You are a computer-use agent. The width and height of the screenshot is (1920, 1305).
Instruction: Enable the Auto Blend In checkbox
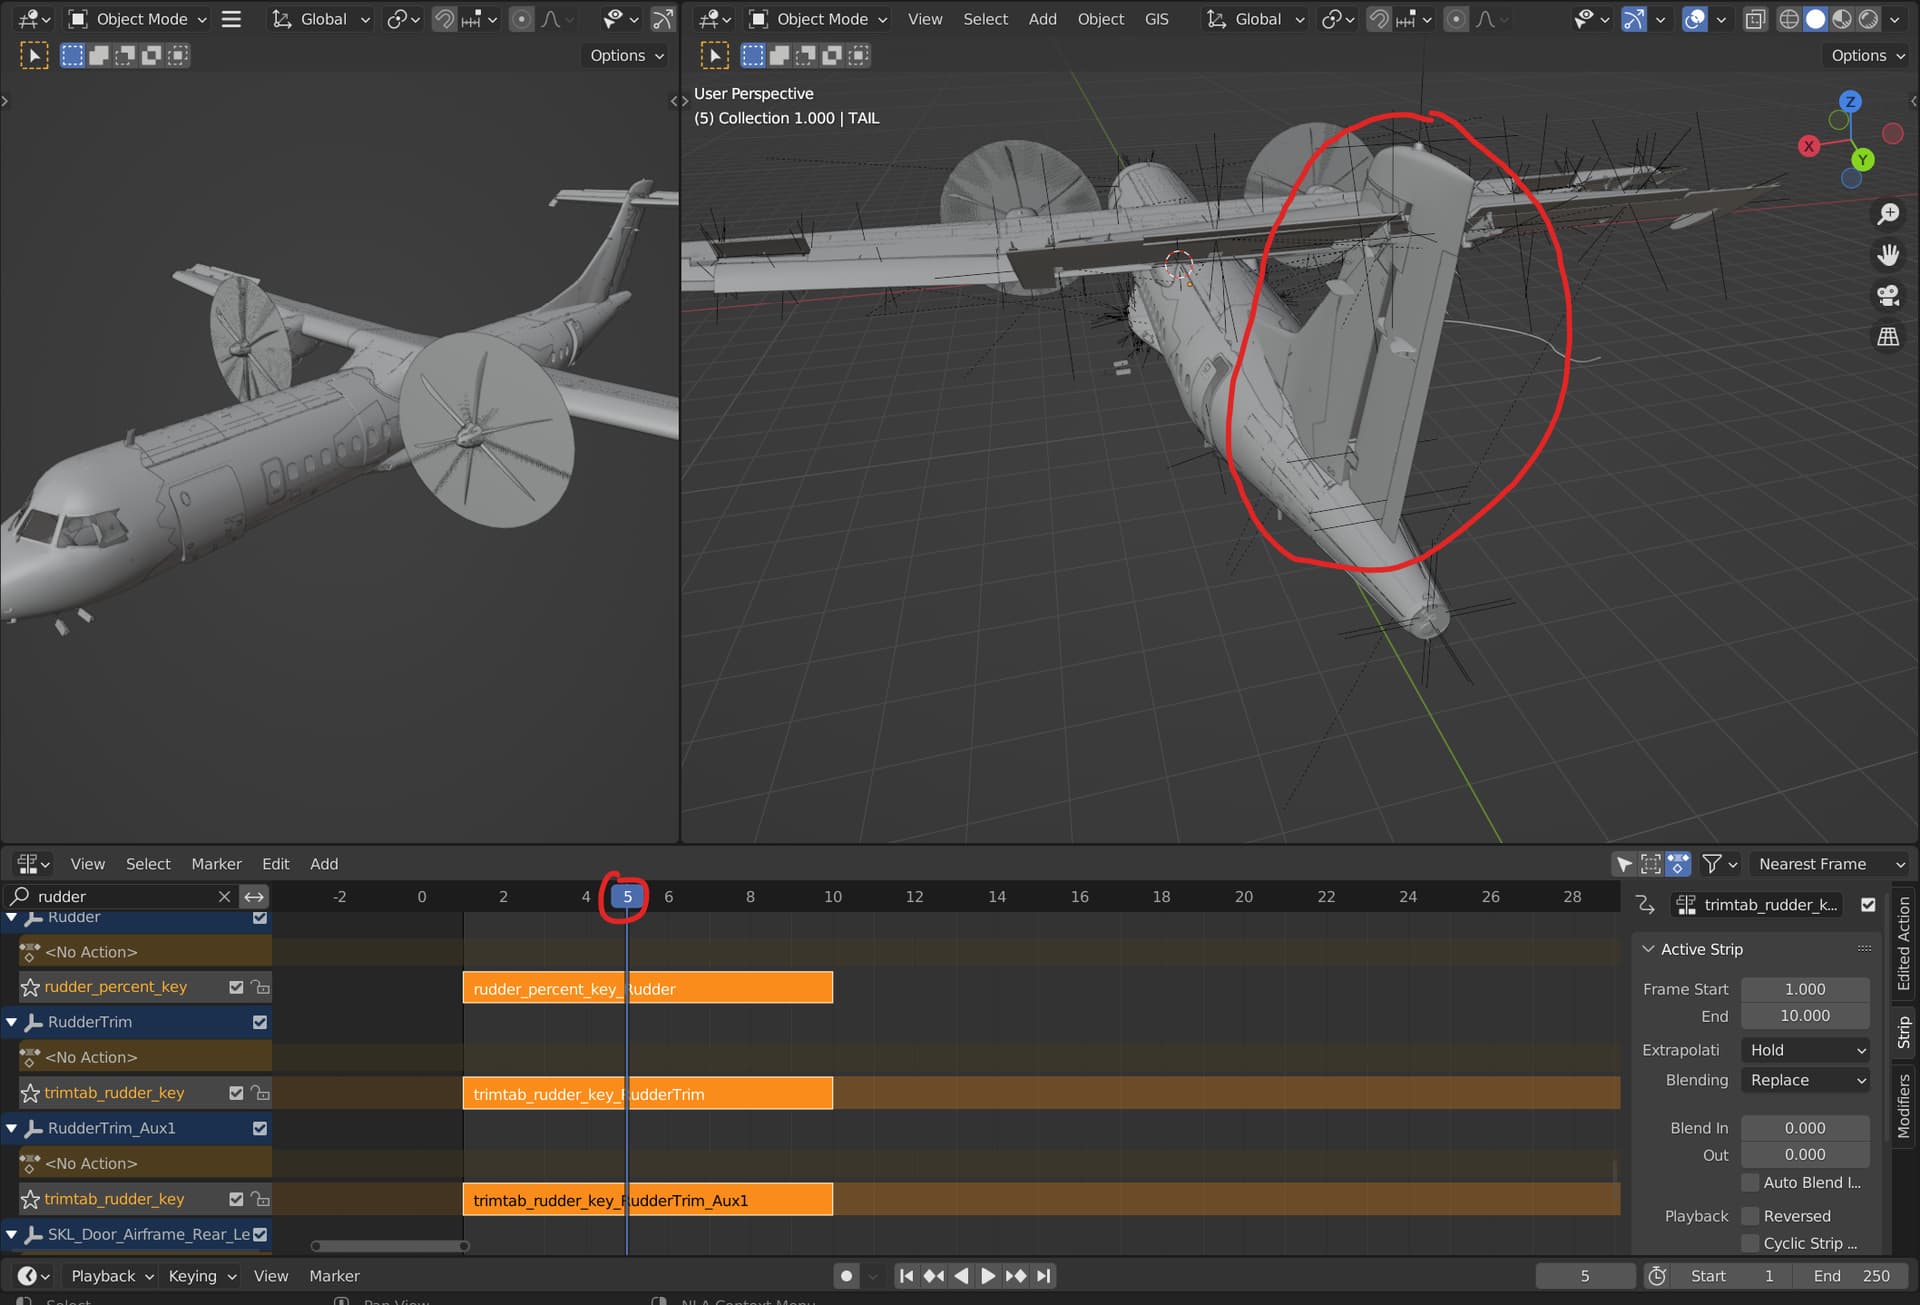tap(1751, 1182)
